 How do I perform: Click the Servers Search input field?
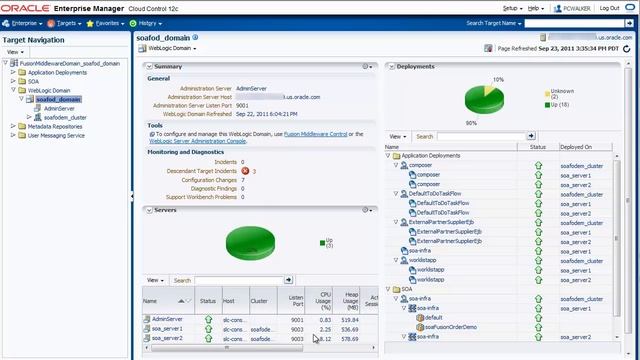click(x=239, y=280)
